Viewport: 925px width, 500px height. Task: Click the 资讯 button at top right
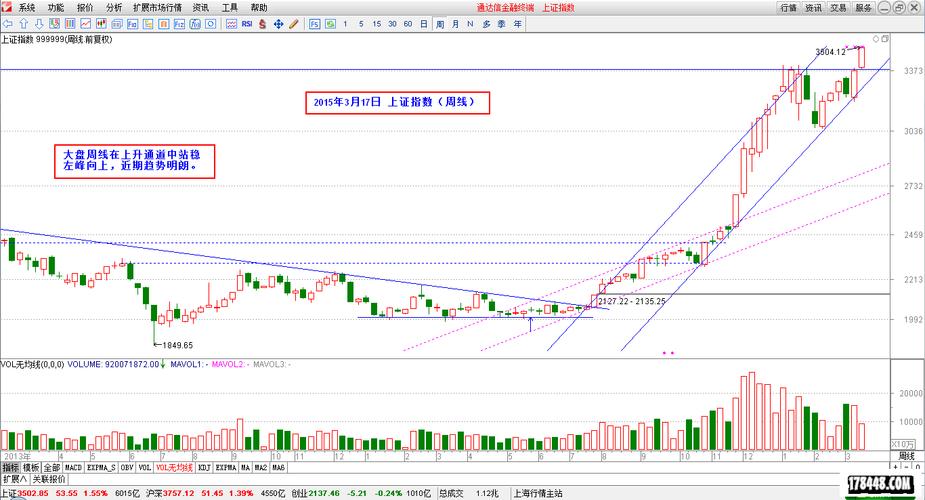tap(814, 8)
